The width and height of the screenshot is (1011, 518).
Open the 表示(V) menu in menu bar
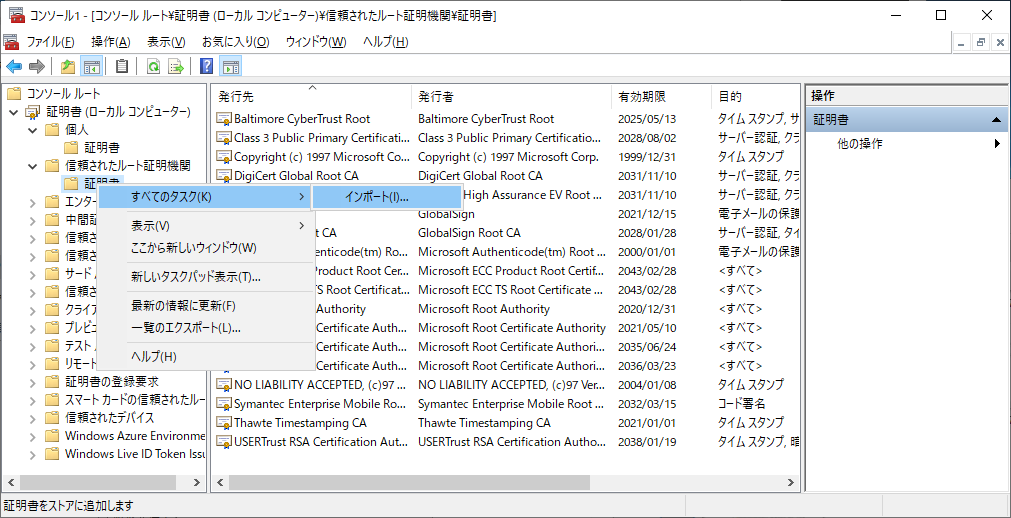pyautogui.click(x=166, y=43)
